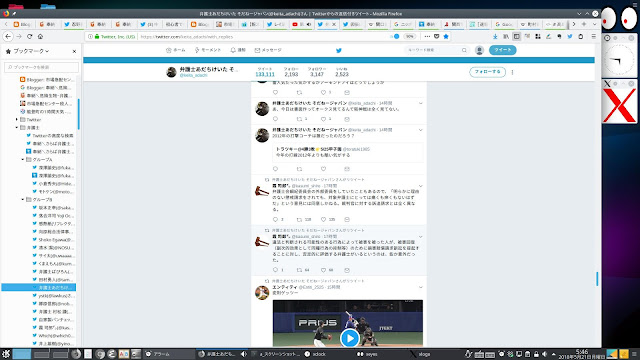Collapse the 弁護士 bookmark folder
Image resolution: width=640 pixels, height=360 pixels.
pyautogui.click(x=17, y=128)
